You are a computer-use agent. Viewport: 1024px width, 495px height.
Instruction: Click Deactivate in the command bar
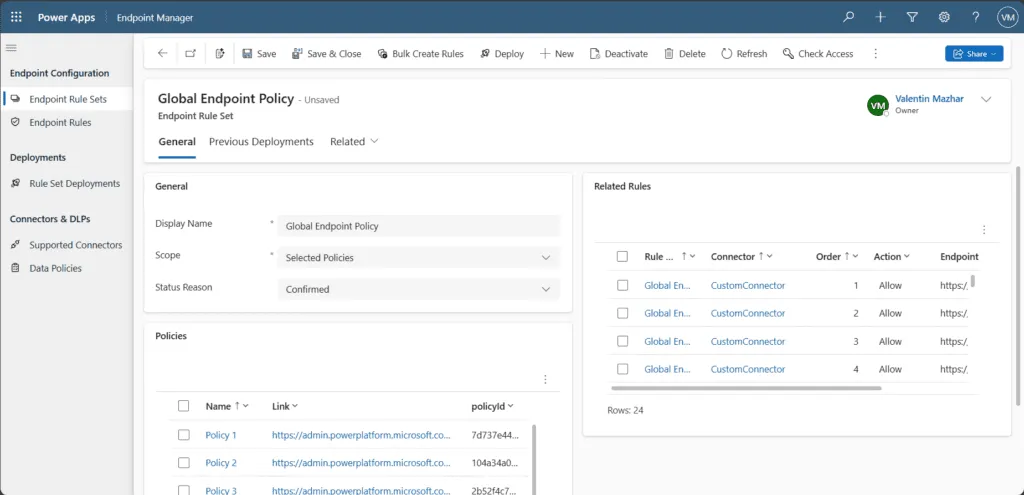(x=618, y=54)
